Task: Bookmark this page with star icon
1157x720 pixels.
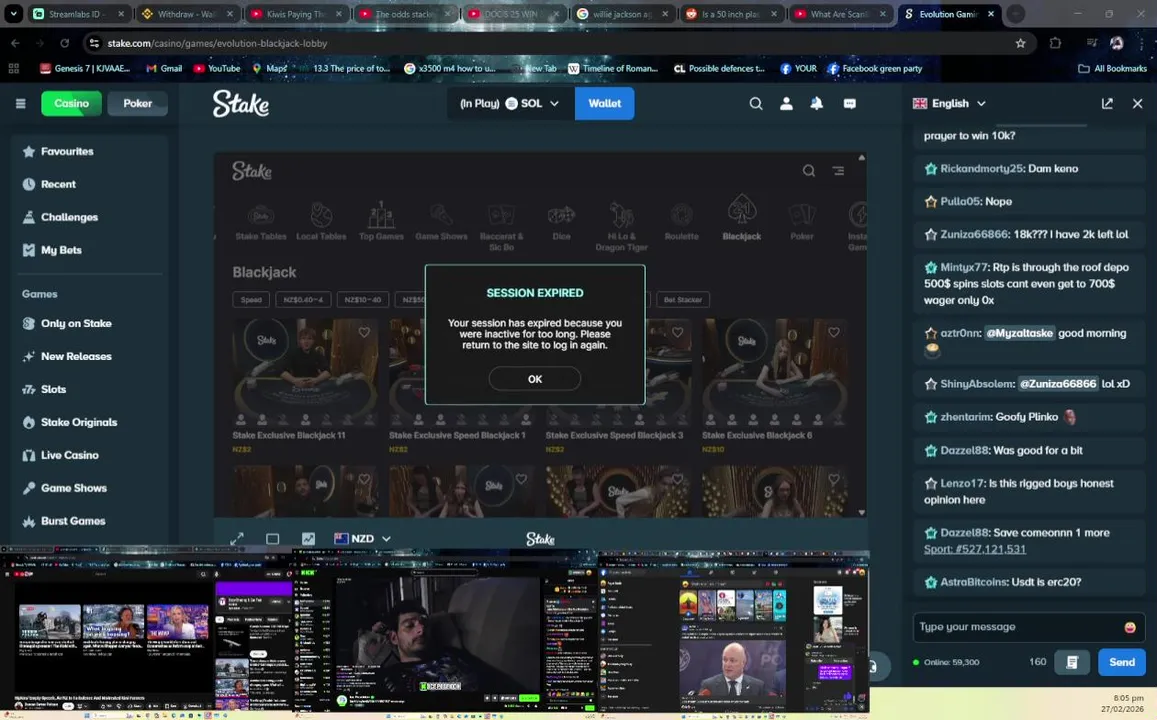Action: [1020, 43]
